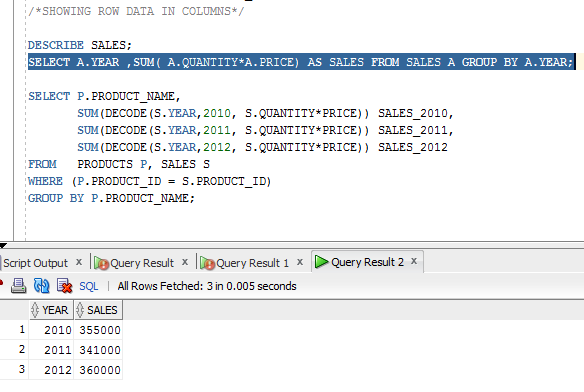
Task: Select the sales value 360000
Action: coord(98,370)
